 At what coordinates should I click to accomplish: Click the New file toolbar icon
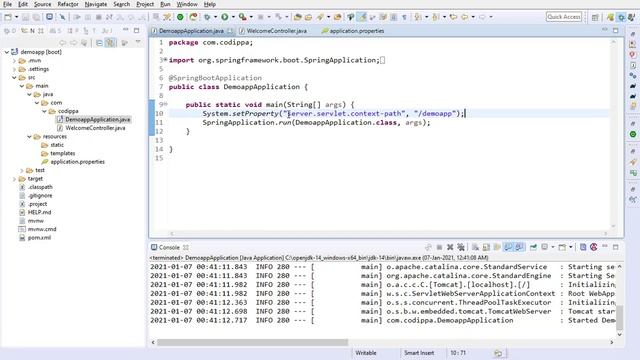(x=8, y=17)
